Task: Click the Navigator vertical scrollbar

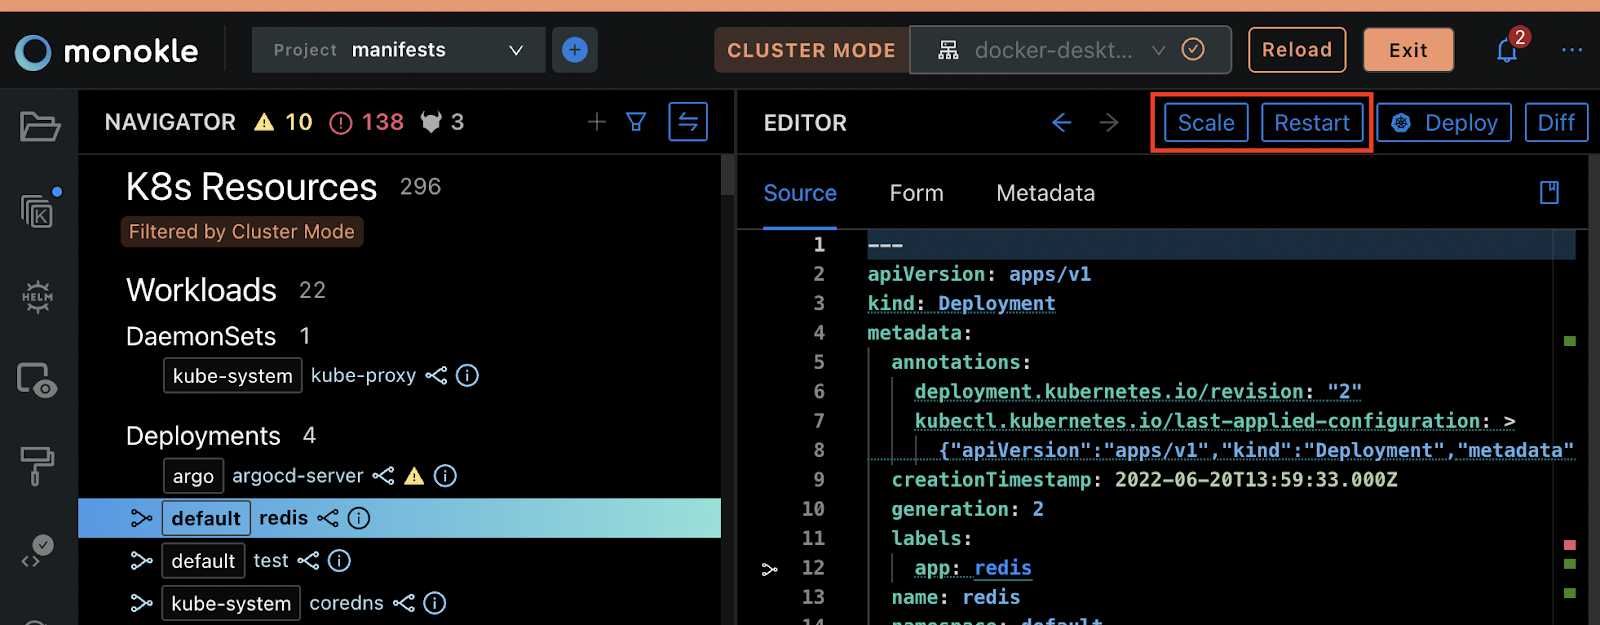Action: pyautogui.click(x=727, y=176)
